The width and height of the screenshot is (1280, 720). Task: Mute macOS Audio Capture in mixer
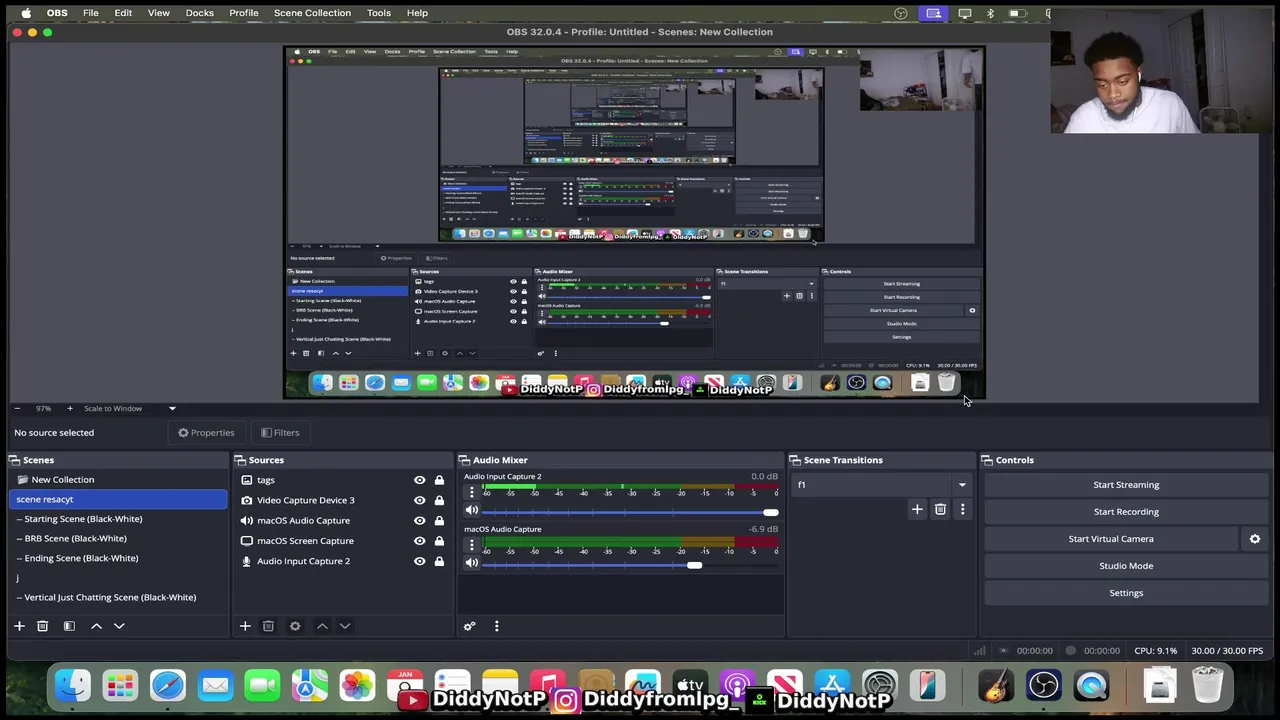472,563
